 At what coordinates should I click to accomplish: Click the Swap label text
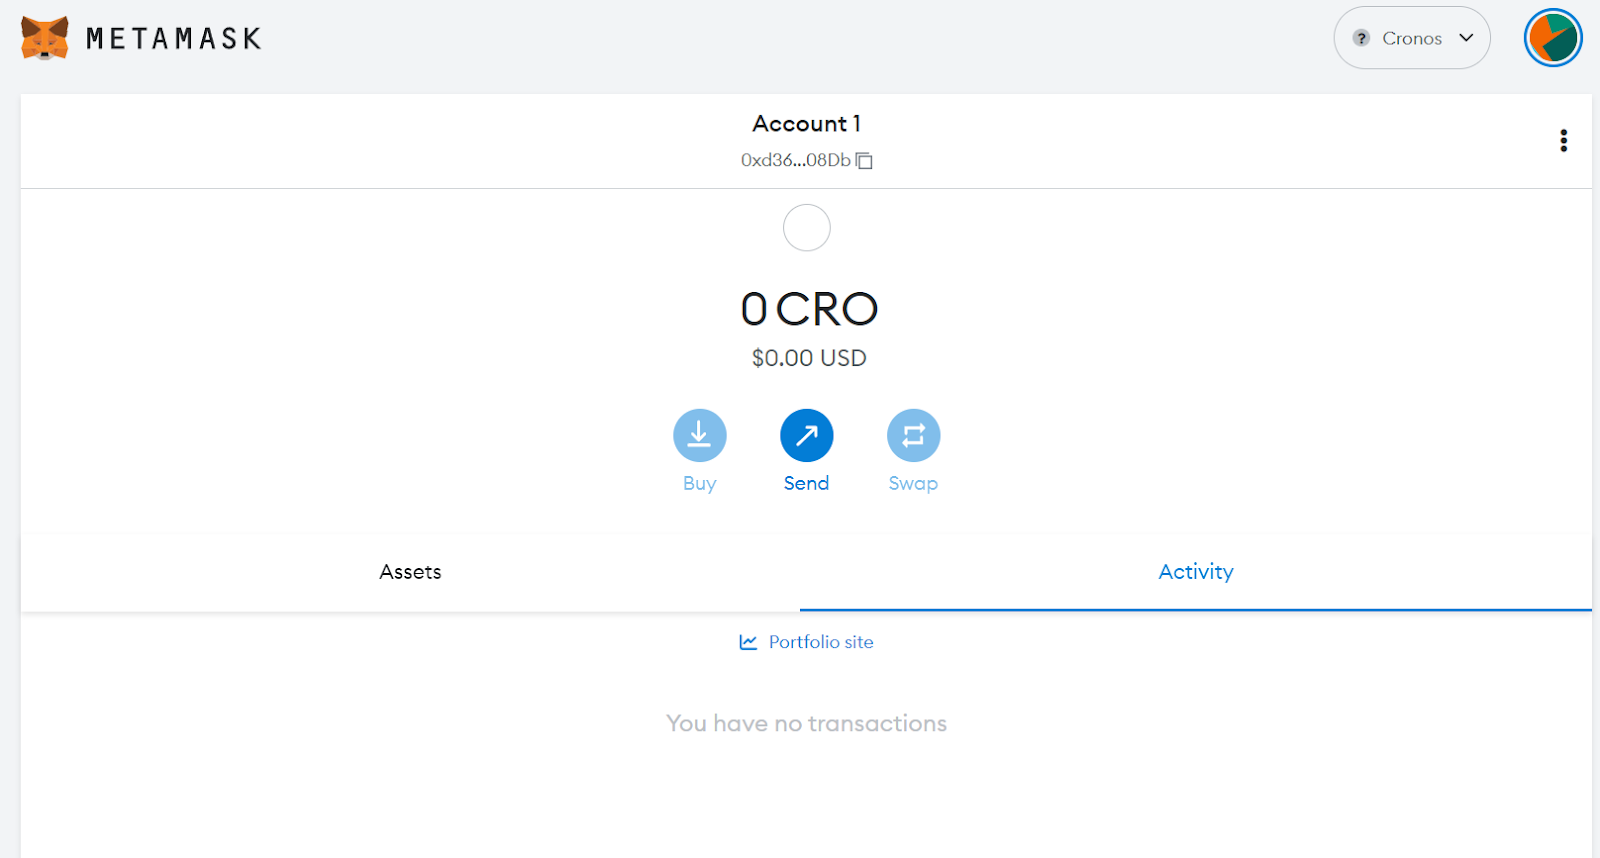click(914, 484)
